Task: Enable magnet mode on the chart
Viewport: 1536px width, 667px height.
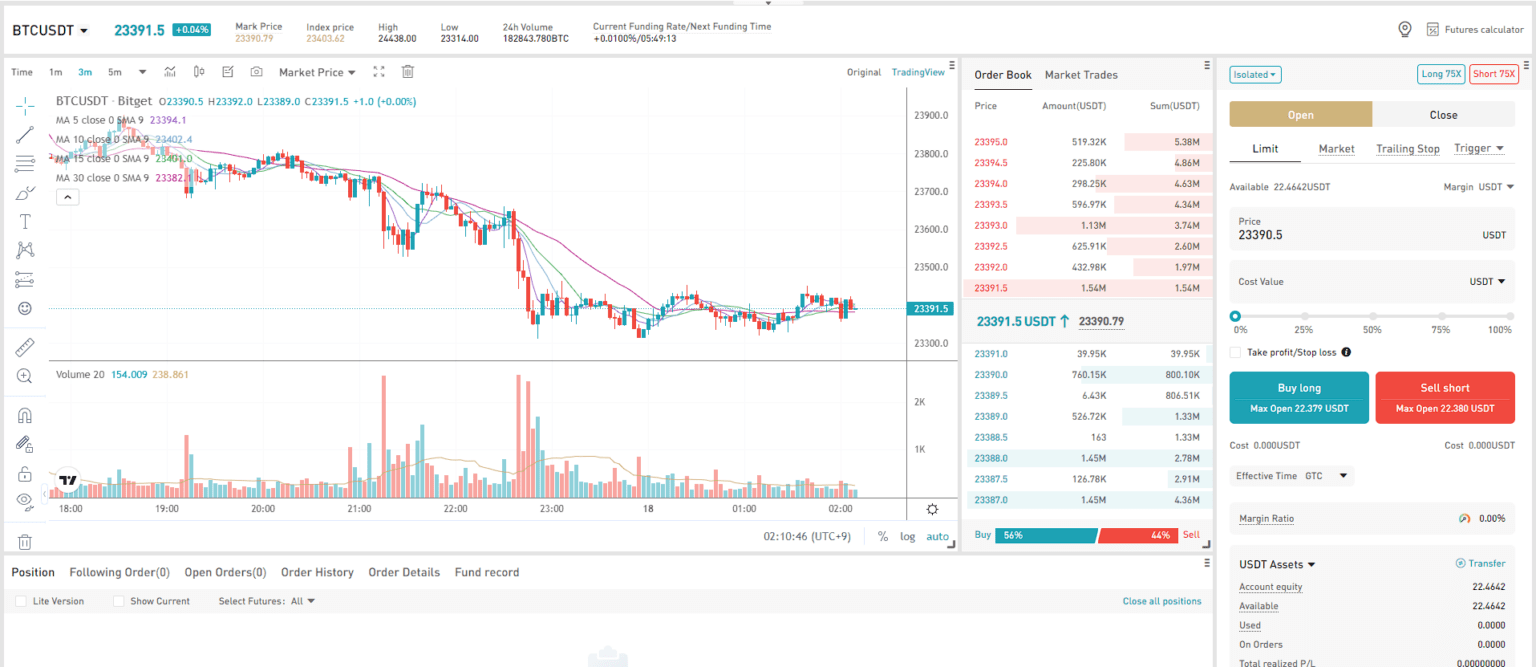Action: click(x=25, y=414)
